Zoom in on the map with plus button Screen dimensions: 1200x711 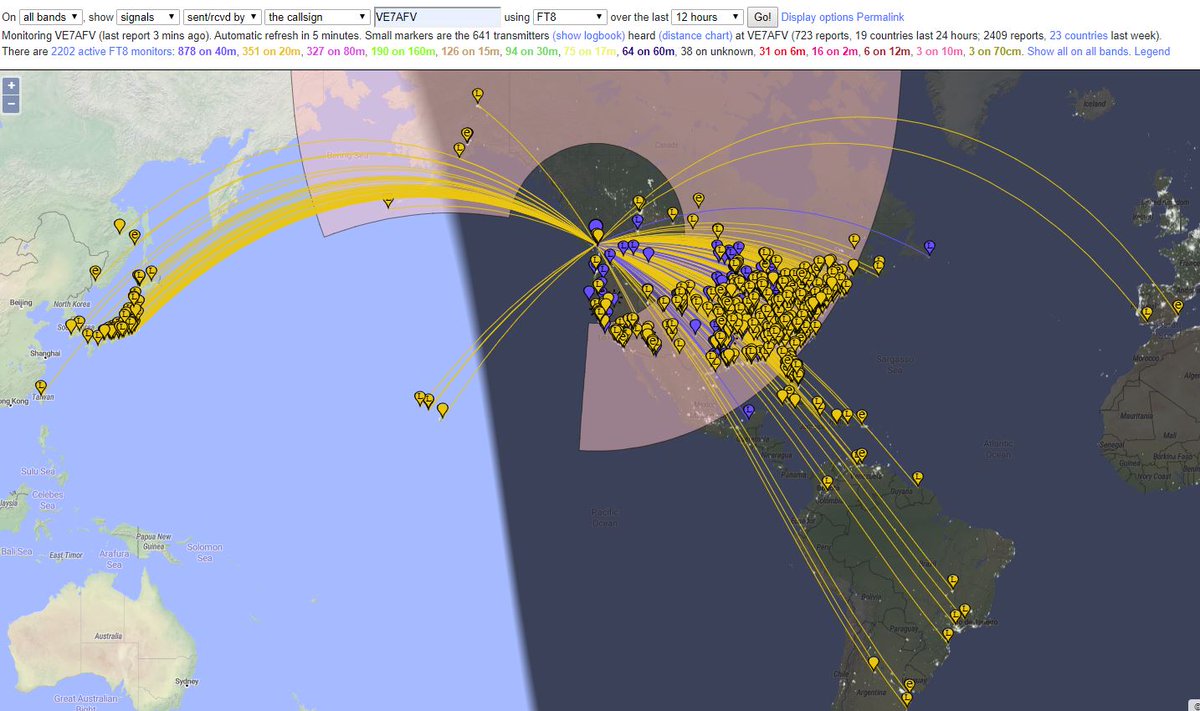(11, 87)
